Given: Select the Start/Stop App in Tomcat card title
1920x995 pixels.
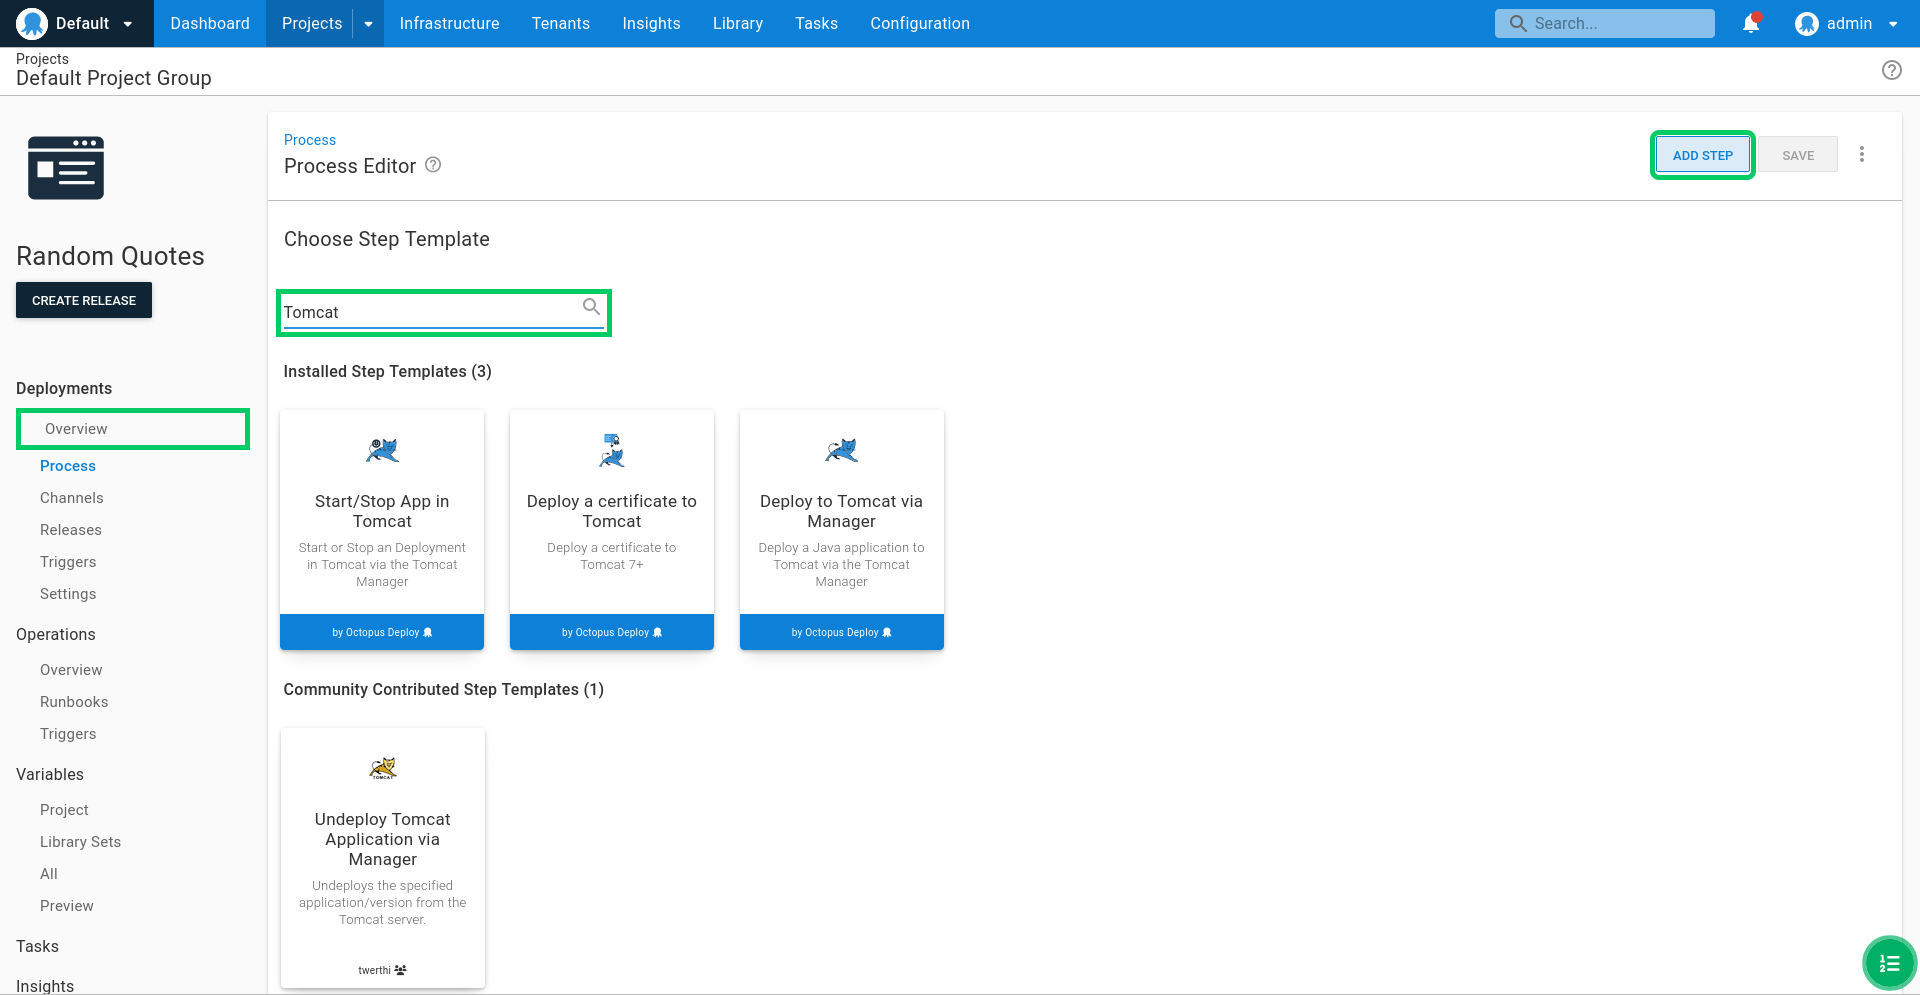Looking at the screenshot, I should (382, 511).
